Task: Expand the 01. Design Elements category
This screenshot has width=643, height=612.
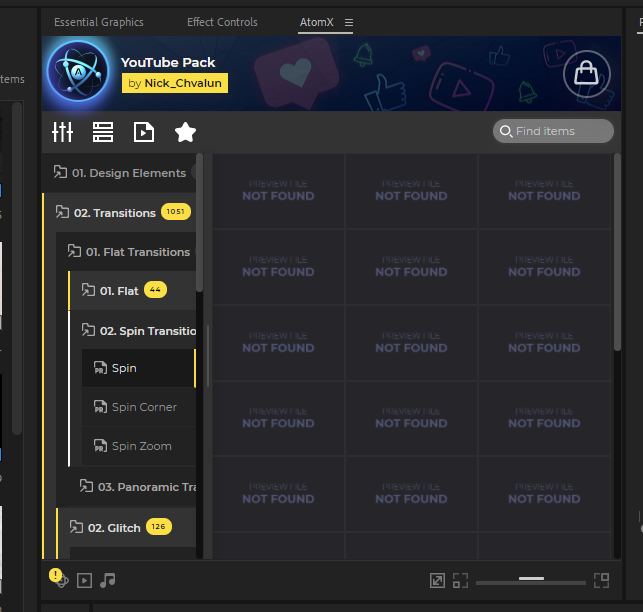Action: tap(127, 173)
